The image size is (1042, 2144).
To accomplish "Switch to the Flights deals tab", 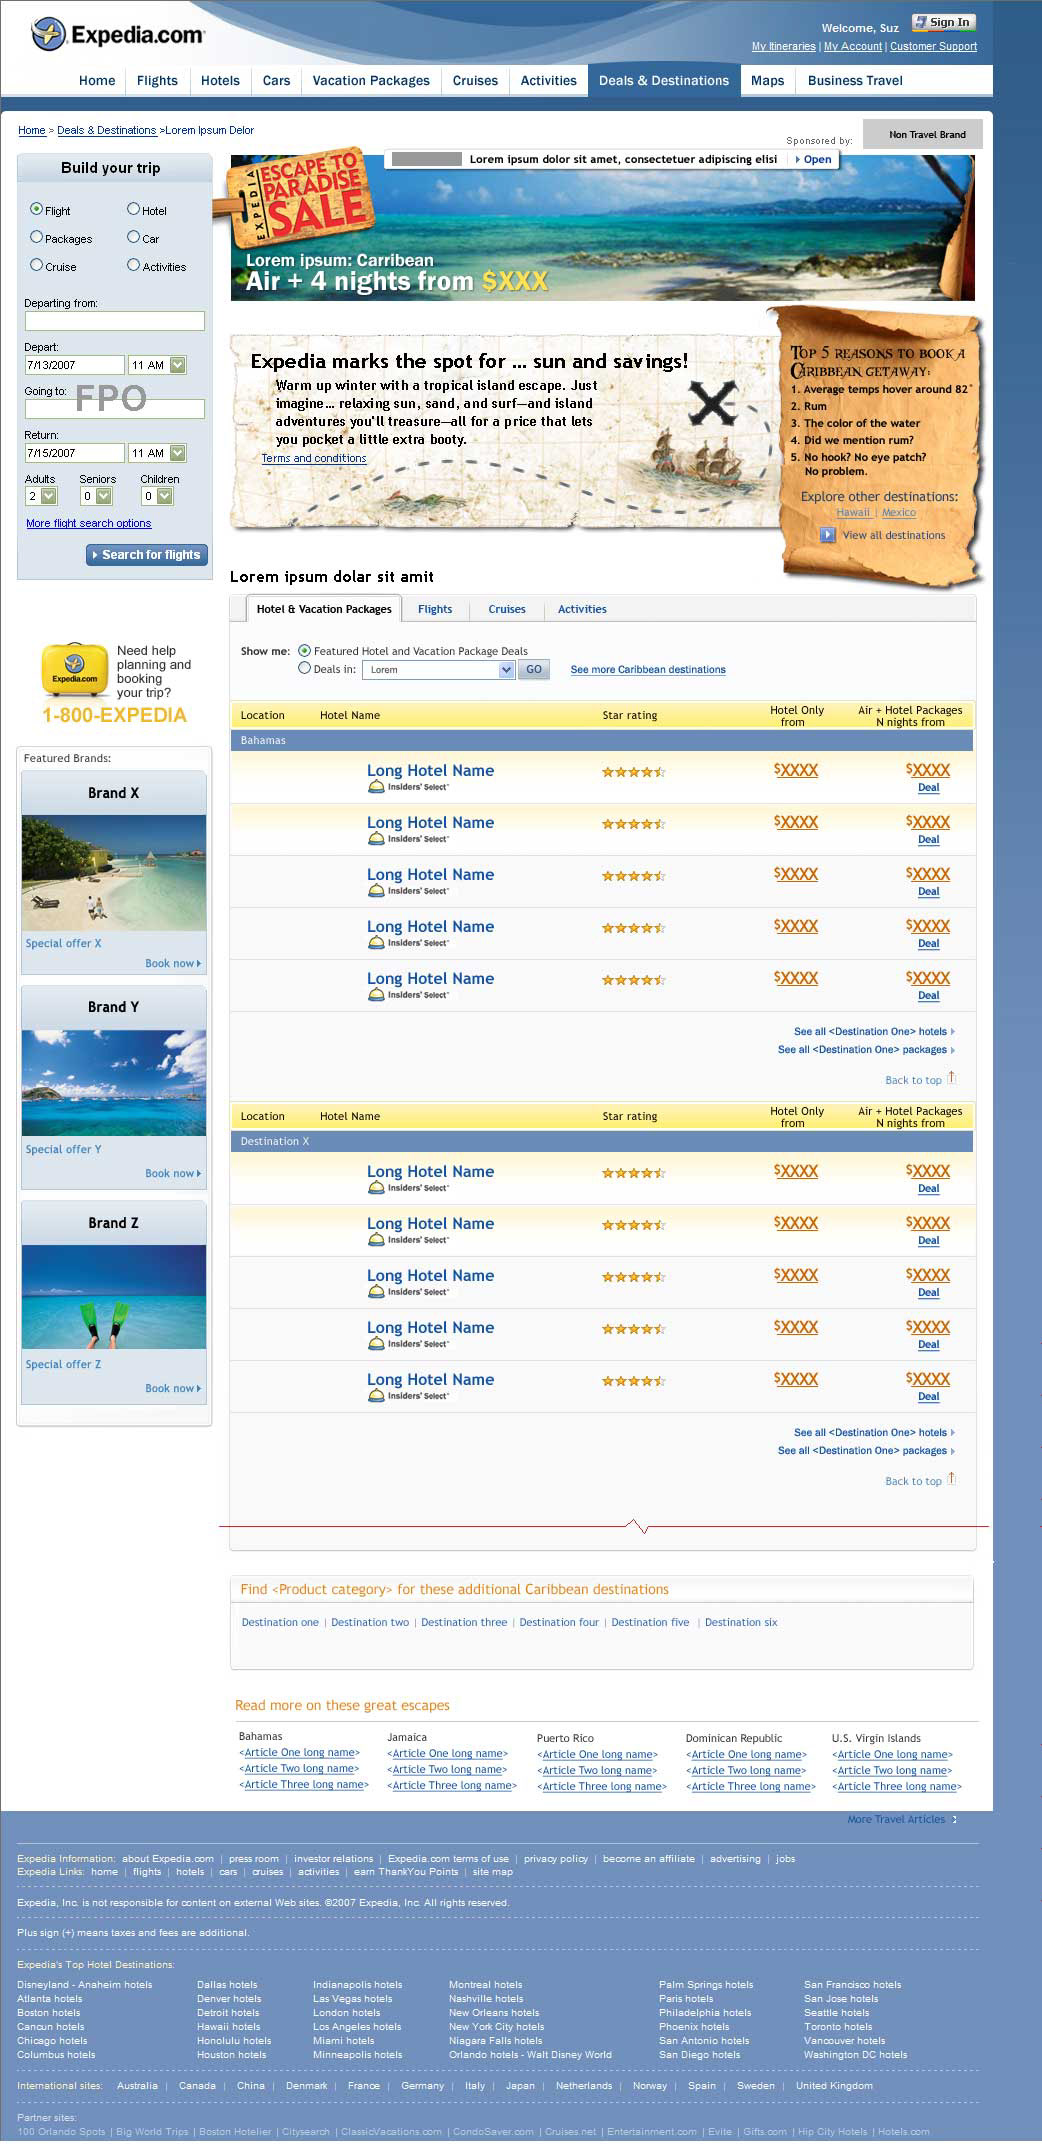I will coord(435,609).
